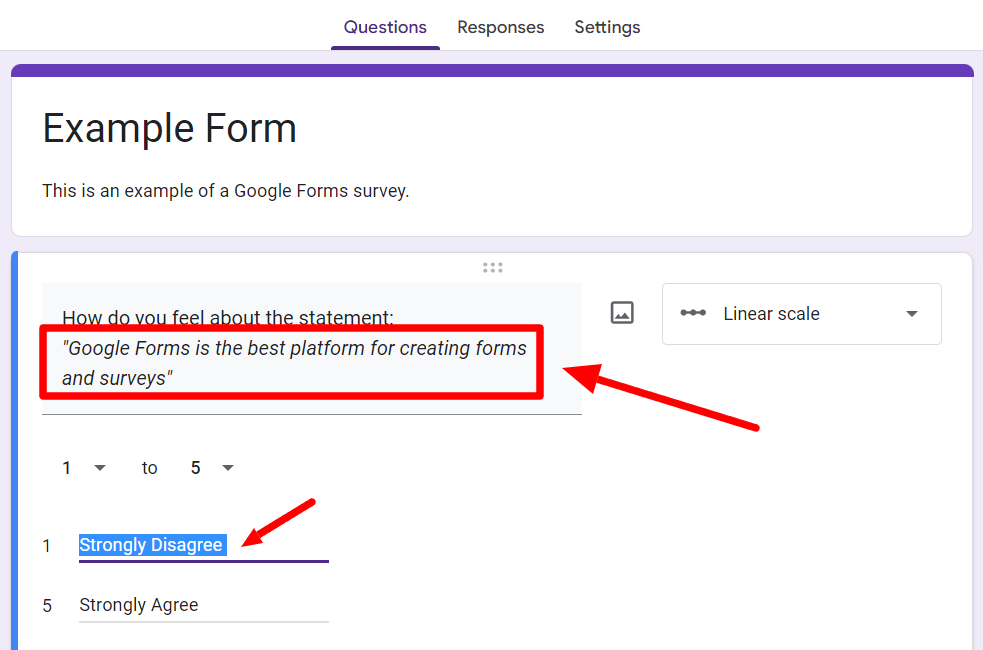Screen dimensions: 983x650
Task: Click the add image icon for the question
Action: [622, 313]
